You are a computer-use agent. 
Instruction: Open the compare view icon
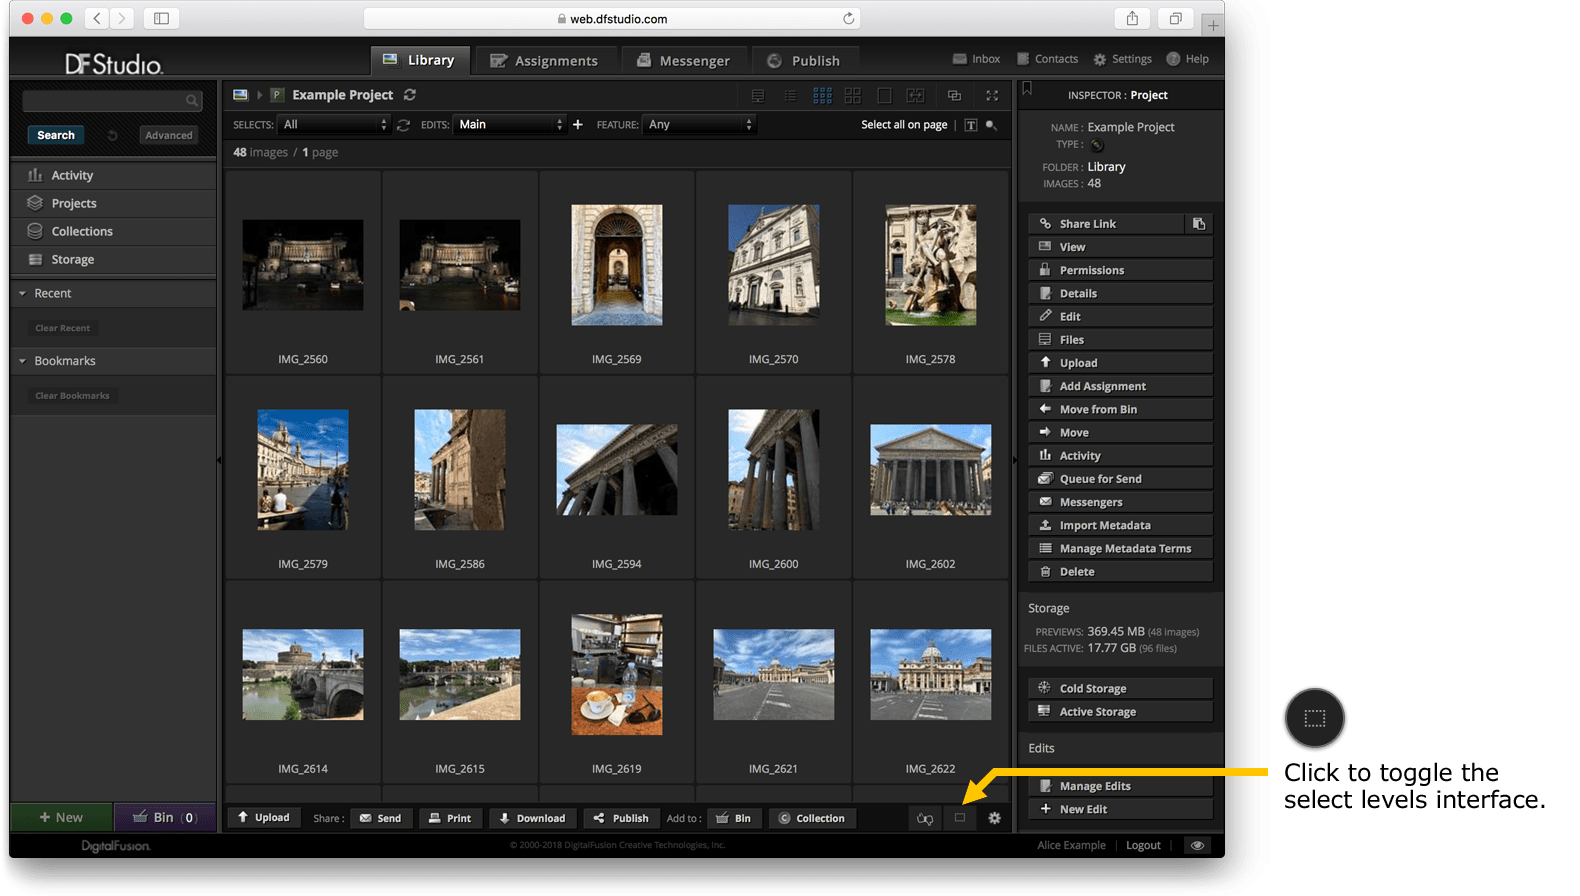pyautogui.click(x=915, y=96)
